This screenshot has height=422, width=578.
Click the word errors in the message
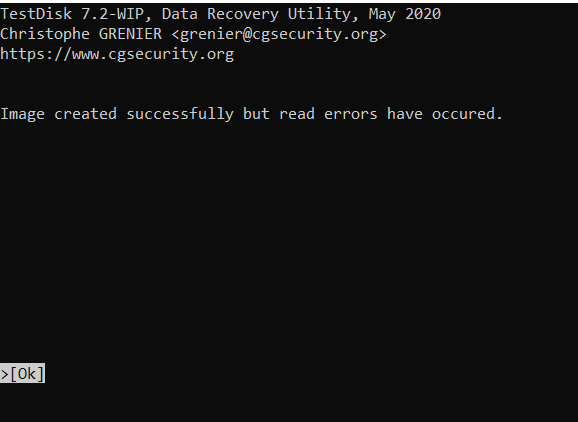click(x=351, y=114)
